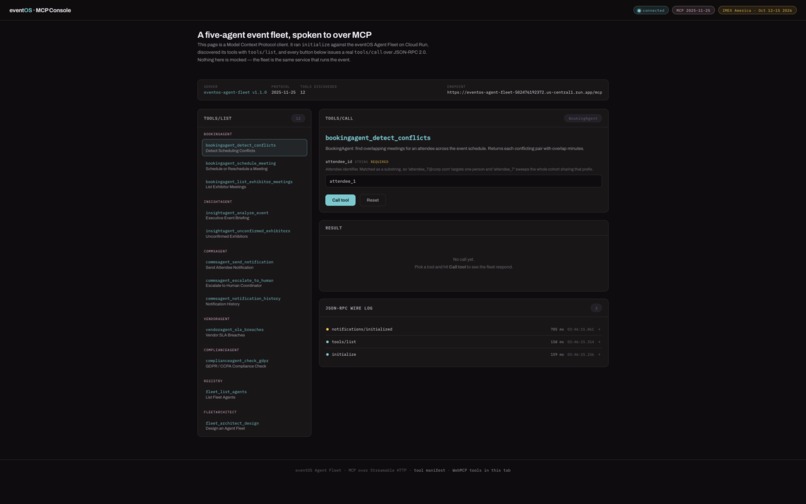Click the wire log entry count badge
The height and width of the screenshot is (504, 806).
(x=596, y=308)
